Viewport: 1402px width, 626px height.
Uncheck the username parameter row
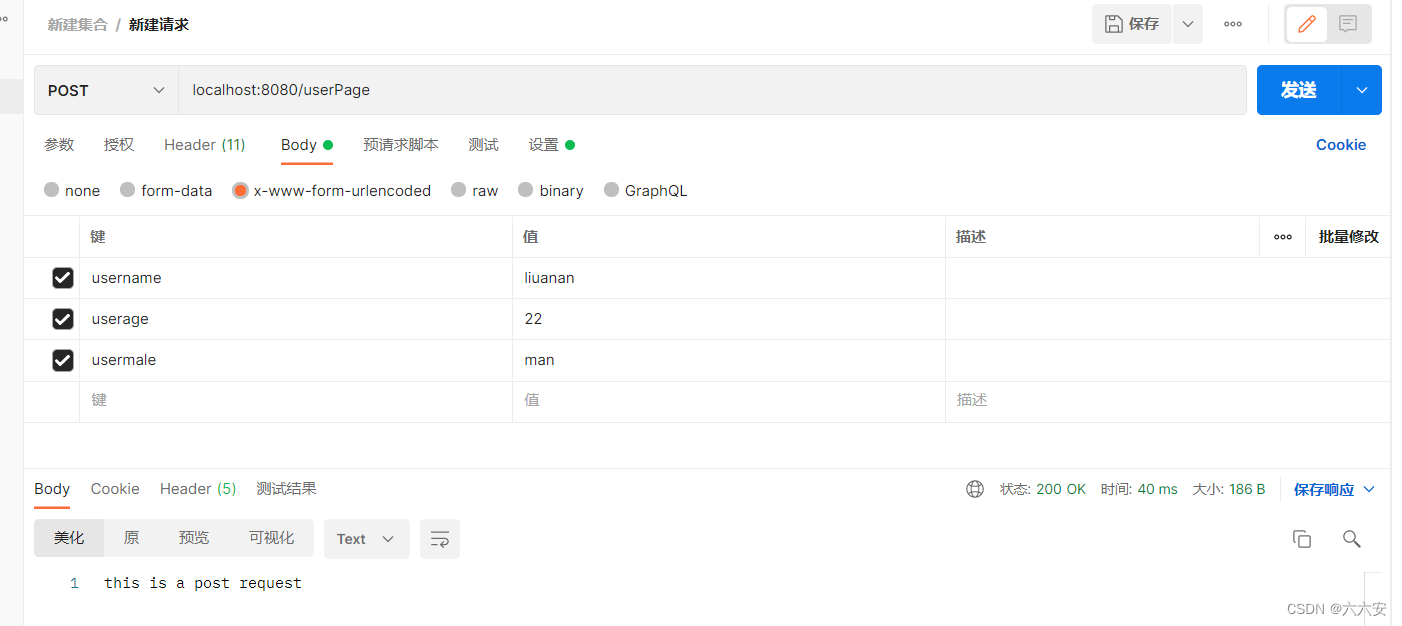(x=63, y=277)
